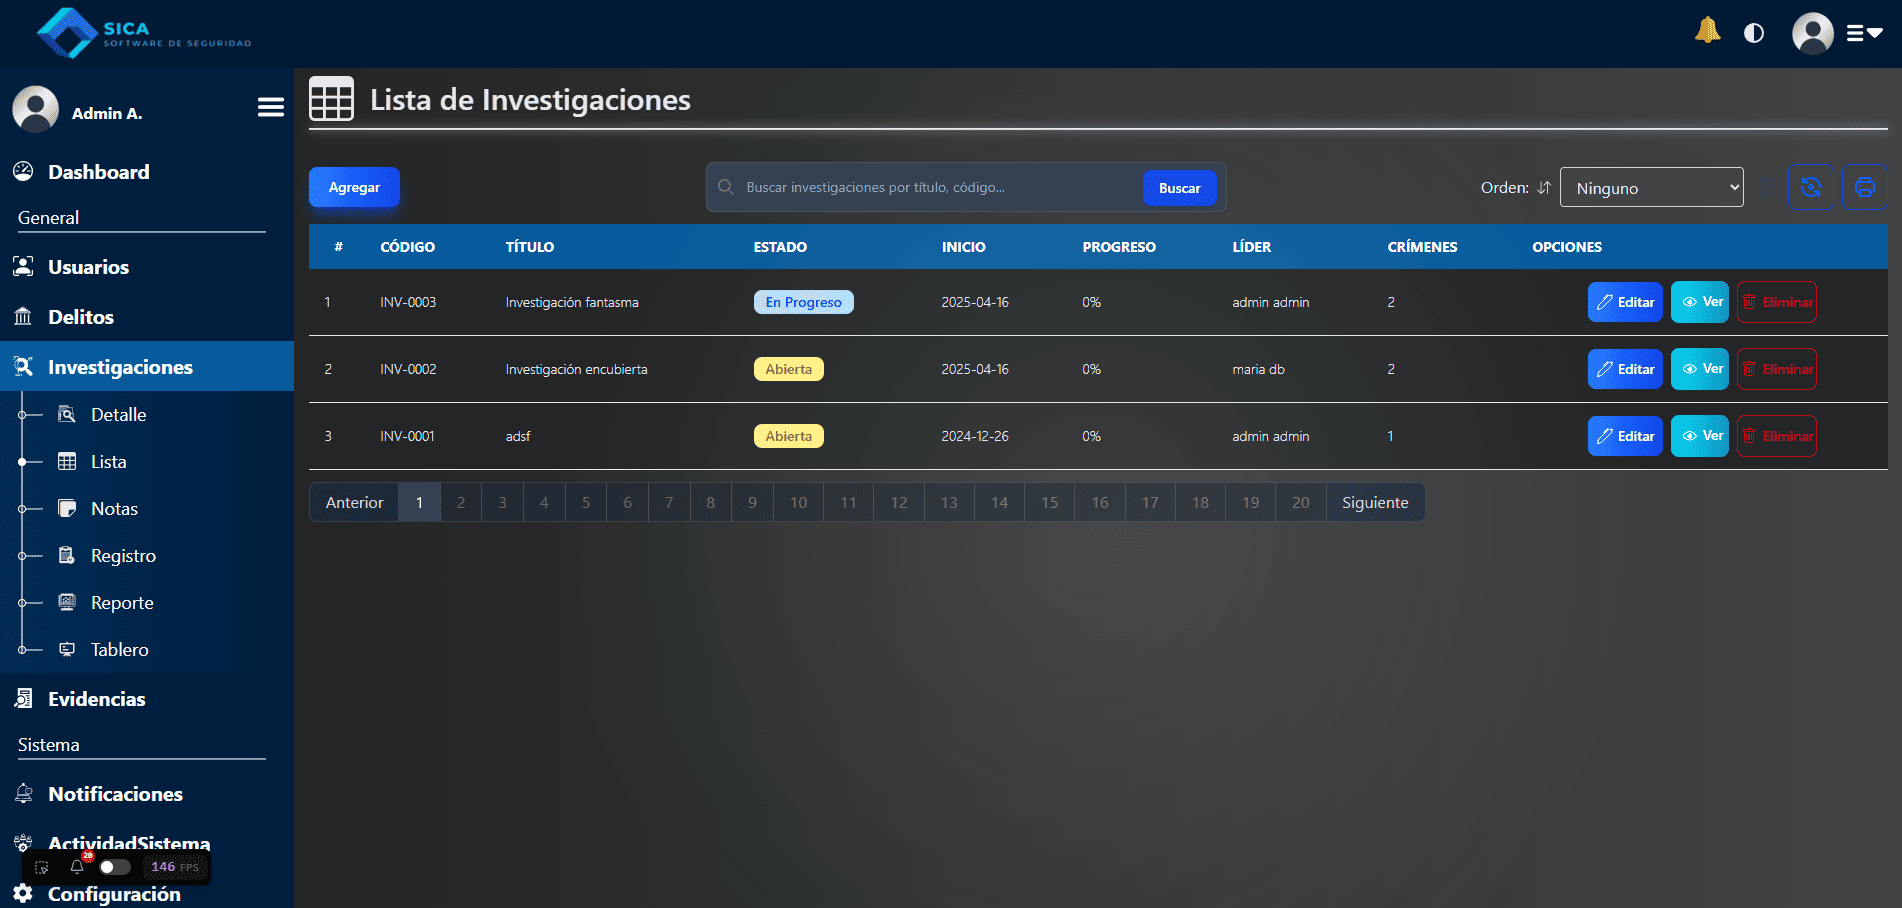The height and width of the screenshot is (908, 1902).
Task: Open the notifications bell icon
Action: (x=1708, y=31)
